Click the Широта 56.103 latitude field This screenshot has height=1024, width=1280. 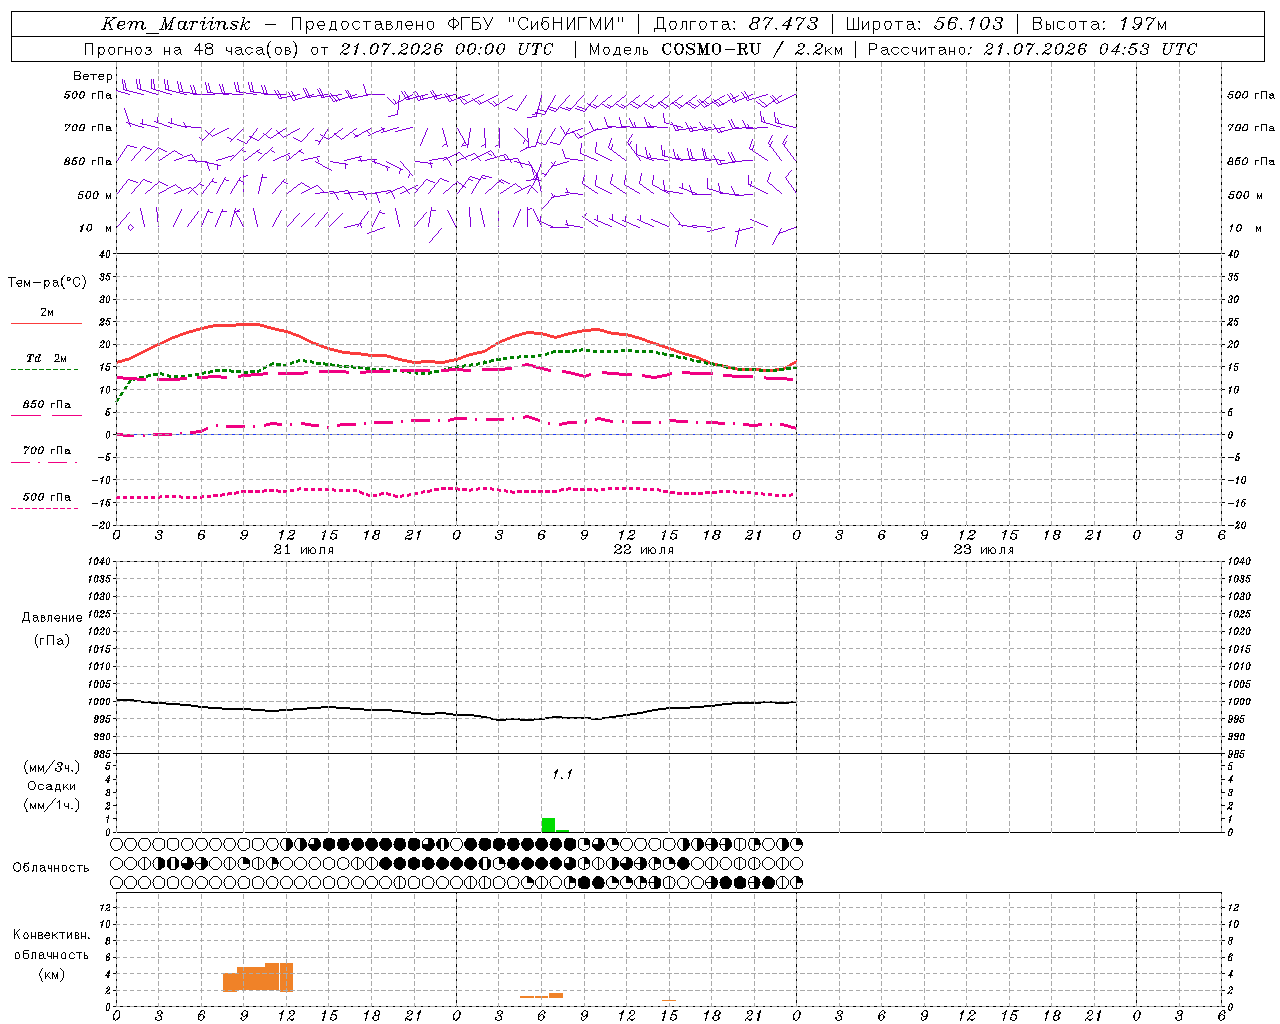tap(926, 24)
